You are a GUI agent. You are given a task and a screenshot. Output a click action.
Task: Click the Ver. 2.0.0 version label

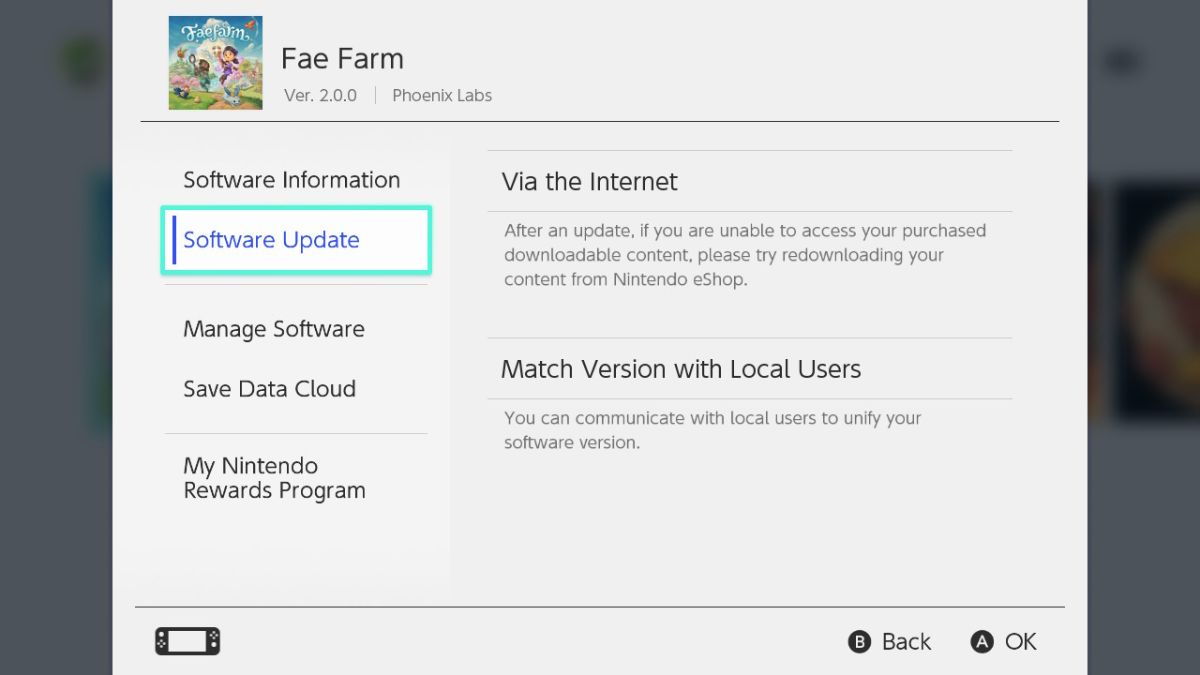click(320, 95)
